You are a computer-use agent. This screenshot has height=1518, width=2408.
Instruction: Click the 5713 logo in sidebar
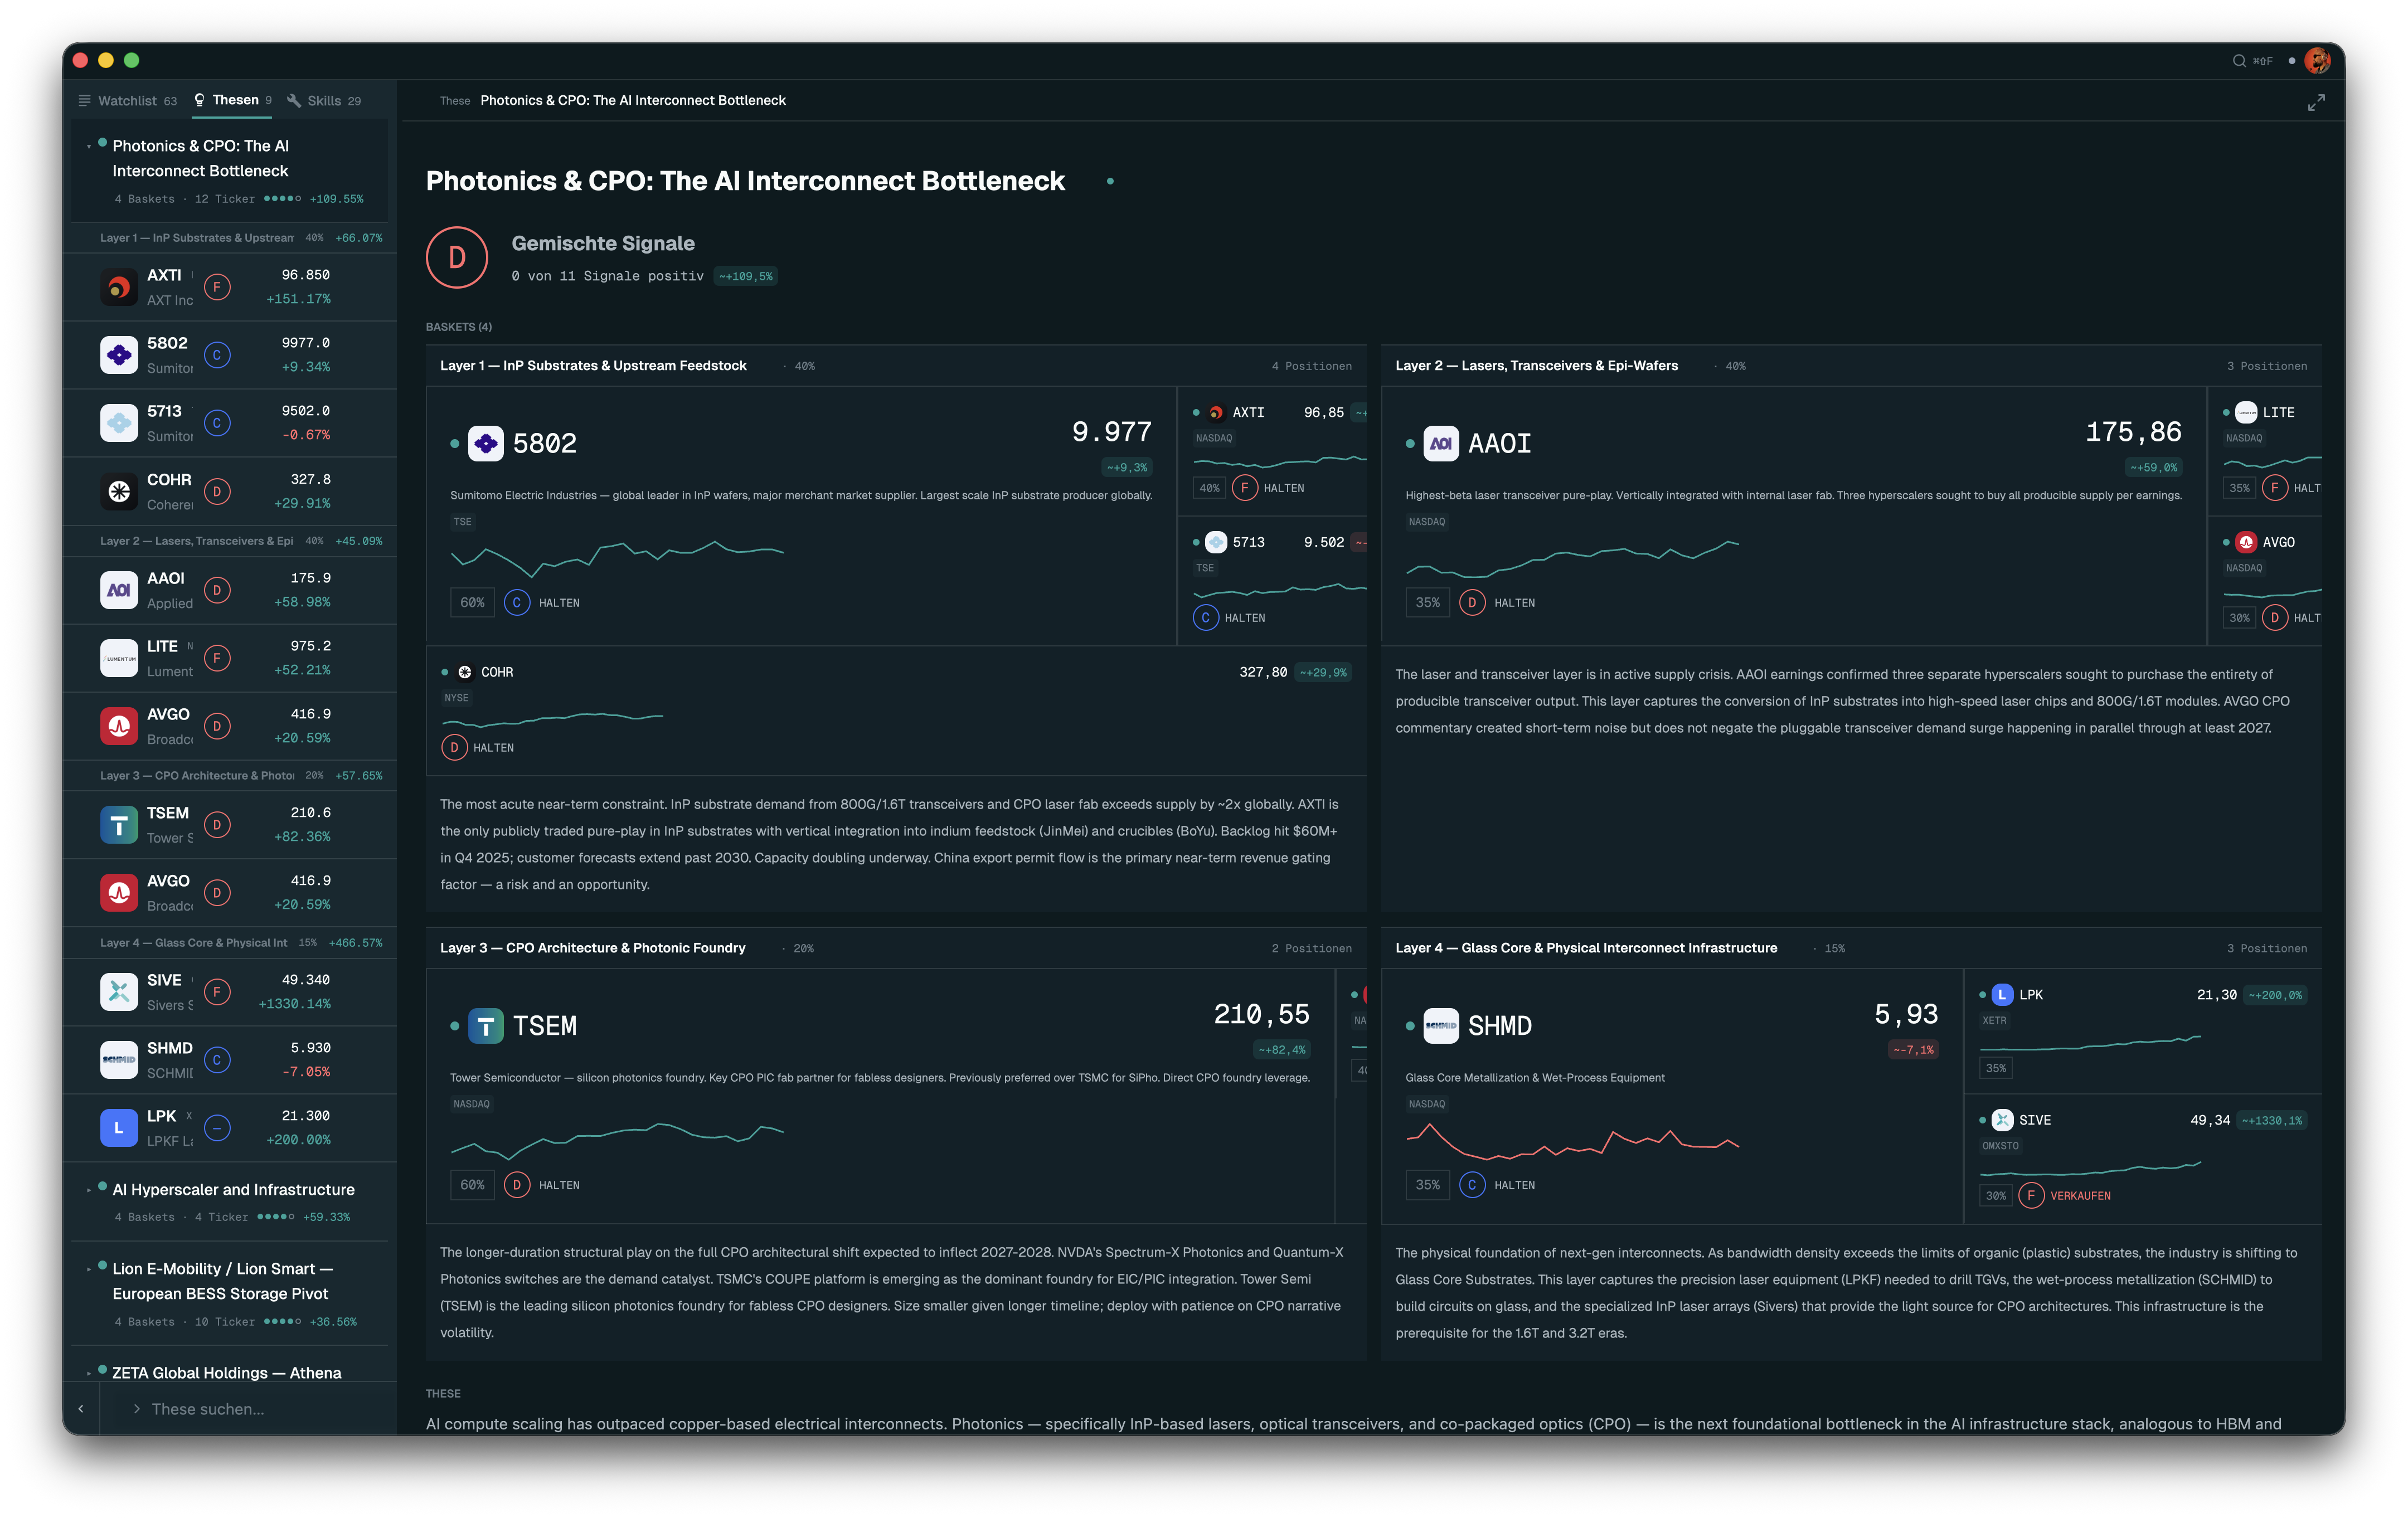tap(119, 423)
